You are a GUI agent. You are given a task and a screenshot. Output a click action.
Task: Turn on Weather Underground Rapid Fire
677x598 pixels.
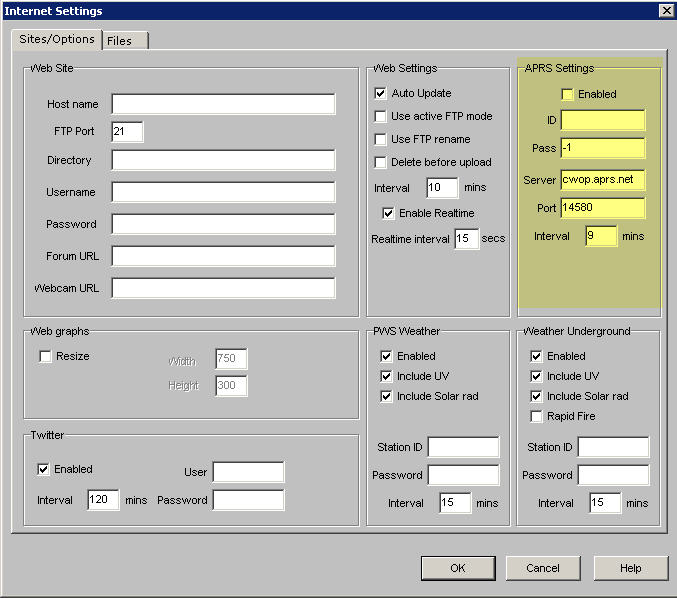[536, 416]
